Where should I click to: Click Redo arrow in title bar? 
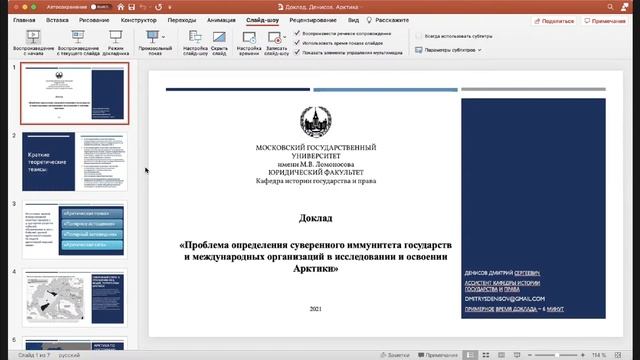(x=158, y=7)
